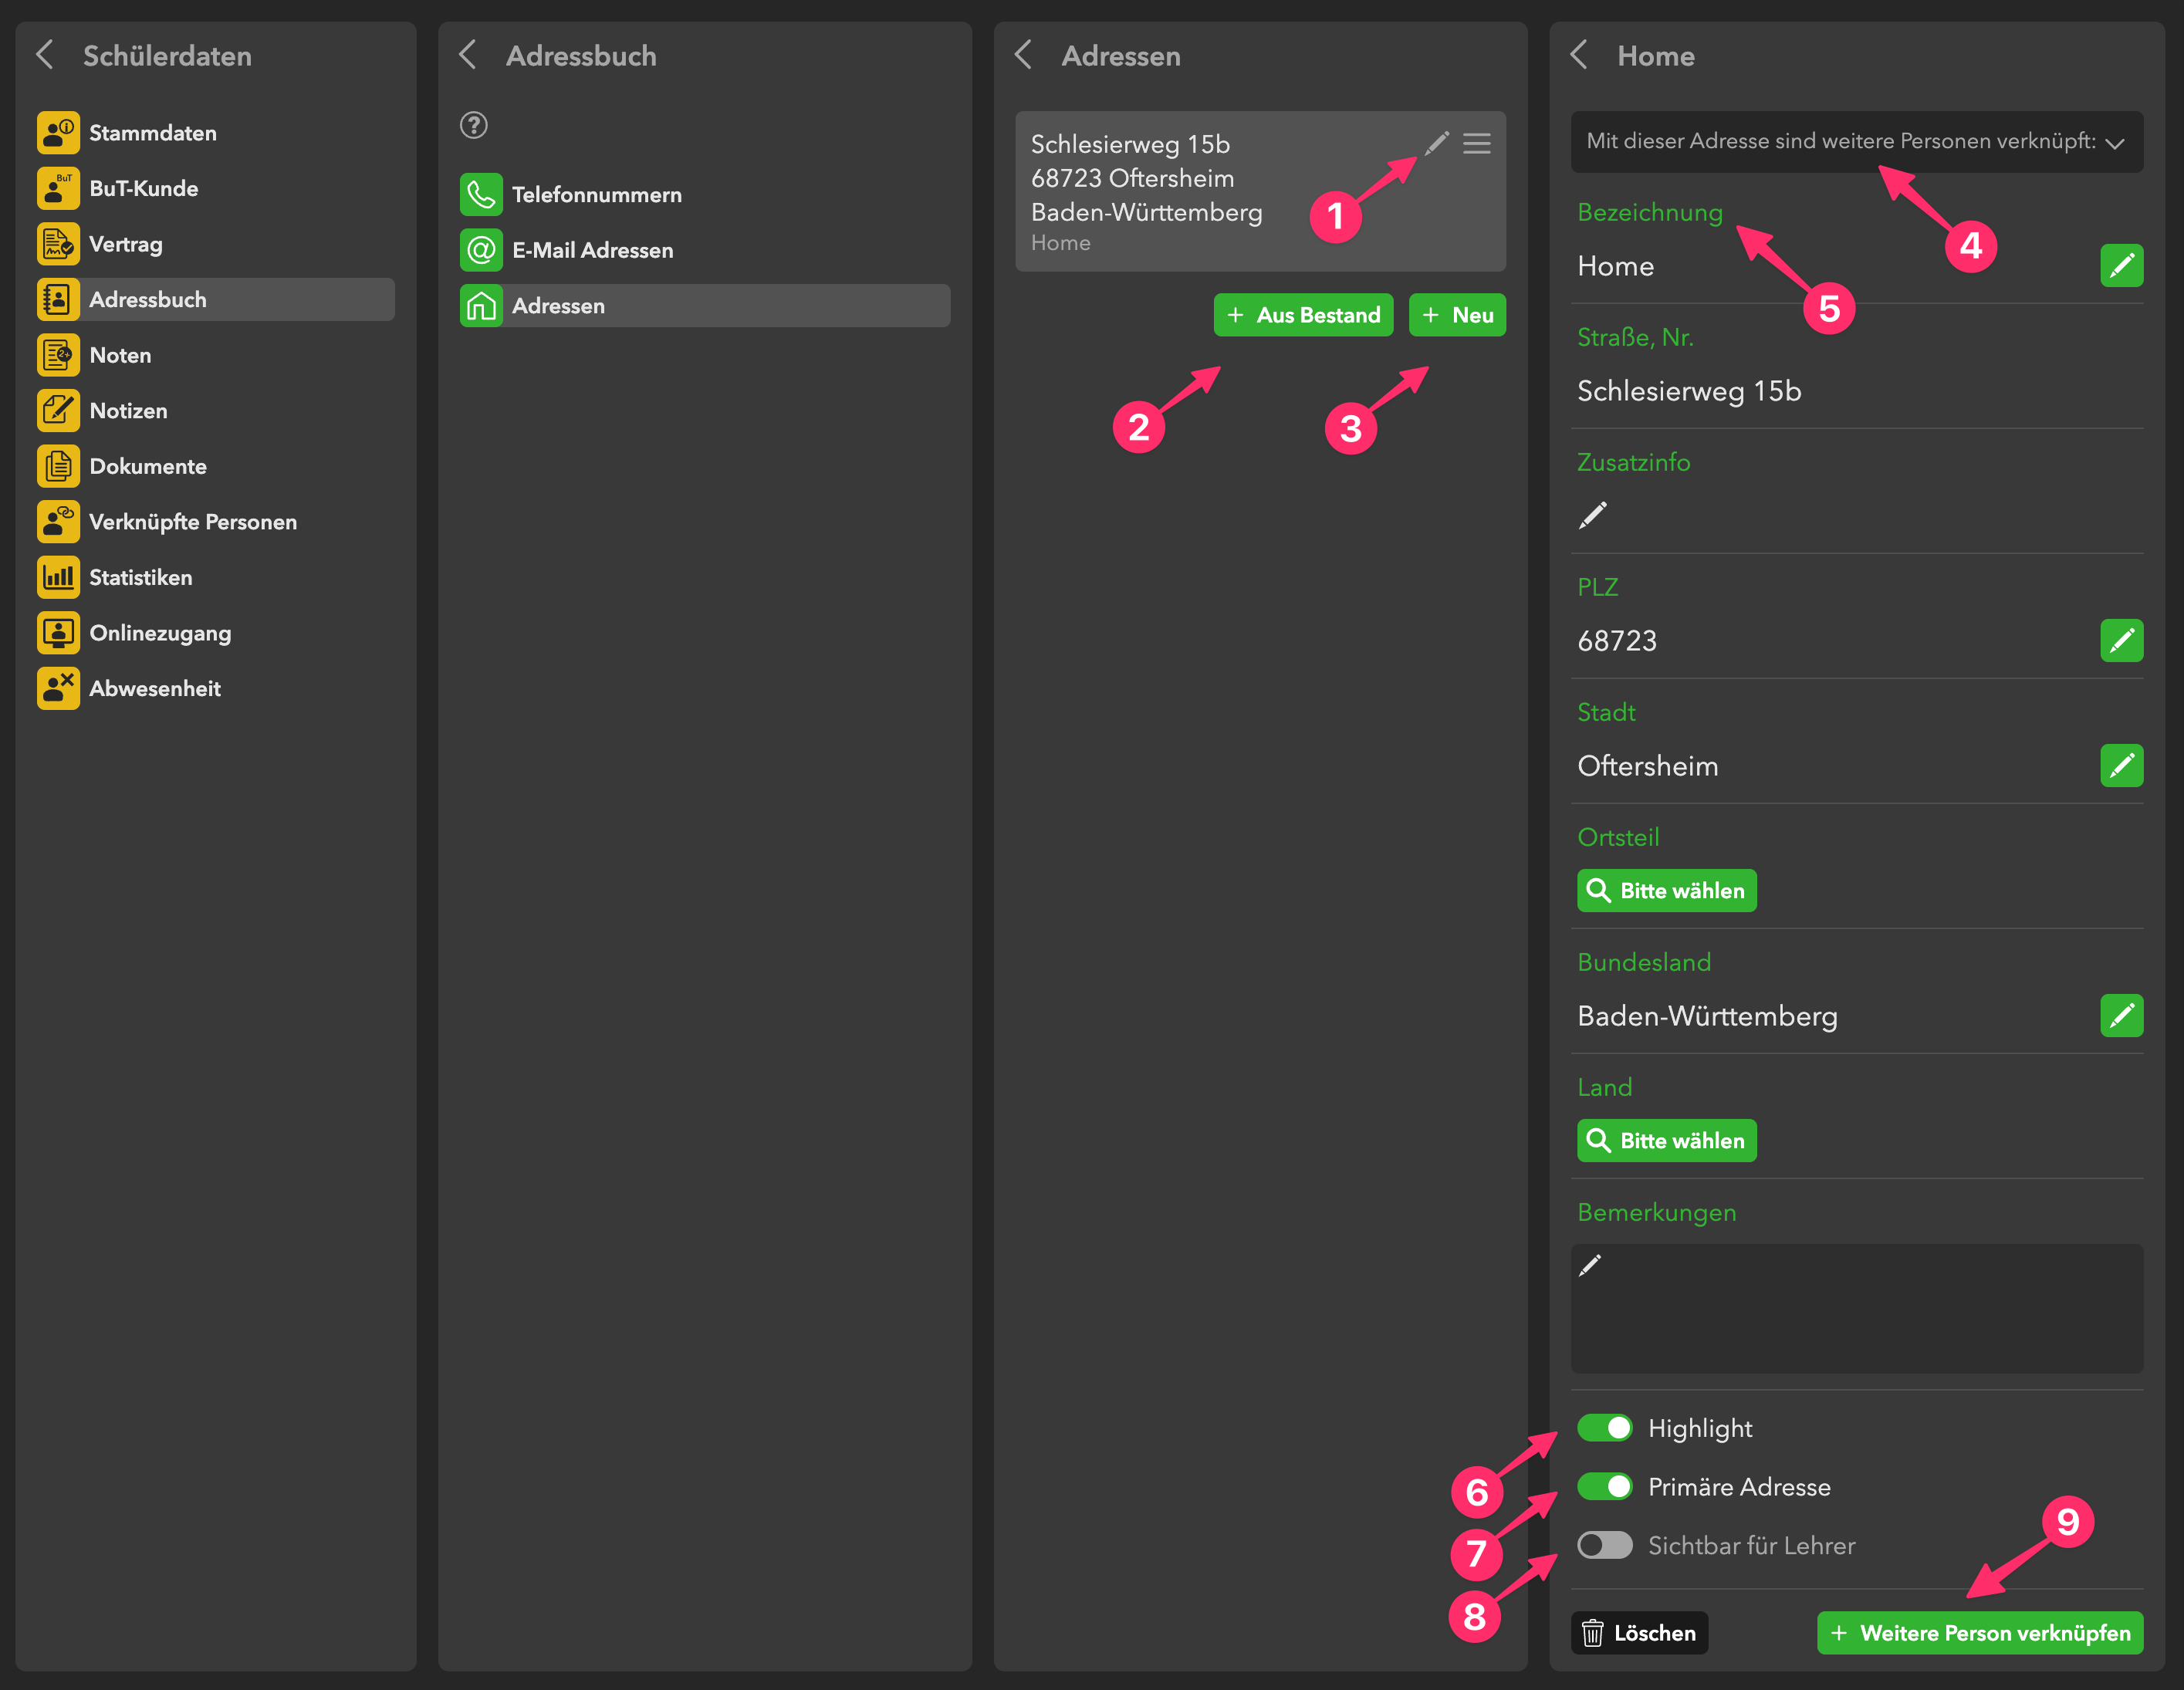Image resolution: width=2184 pixels, height=1690 pixels.
Task: Open Telefonnummern in Adressbuch
Action: pos(596,194)
